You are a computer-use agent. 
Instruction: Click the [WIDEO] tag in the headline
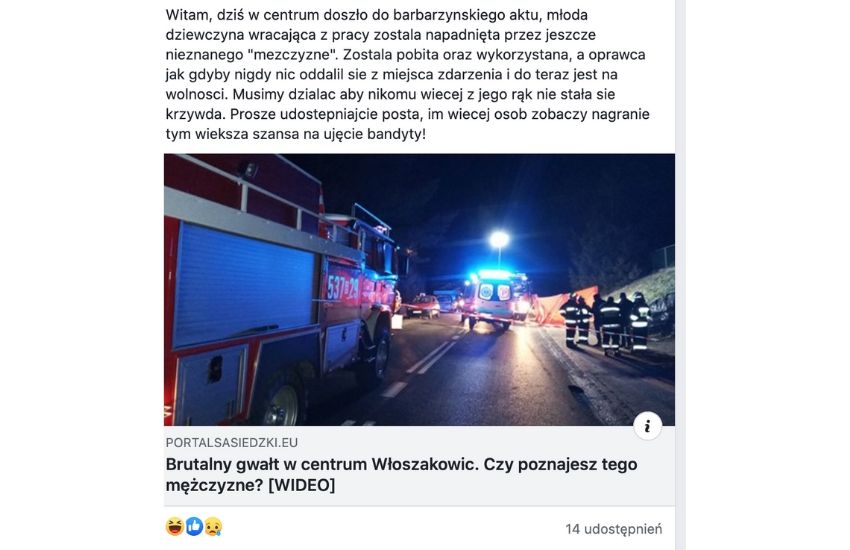pyautogui.click(x=301, y=485)
